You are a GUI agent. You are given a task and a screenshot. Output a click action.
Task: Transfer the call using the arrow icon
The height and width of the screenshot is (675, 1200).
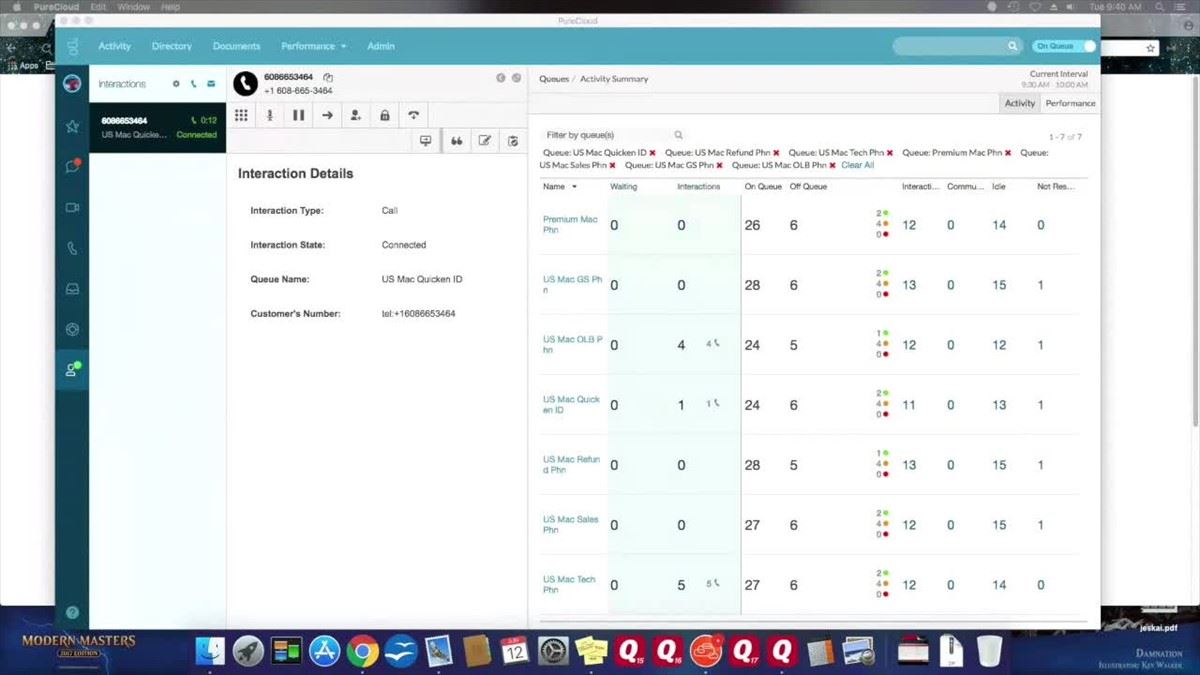point(327,115)
